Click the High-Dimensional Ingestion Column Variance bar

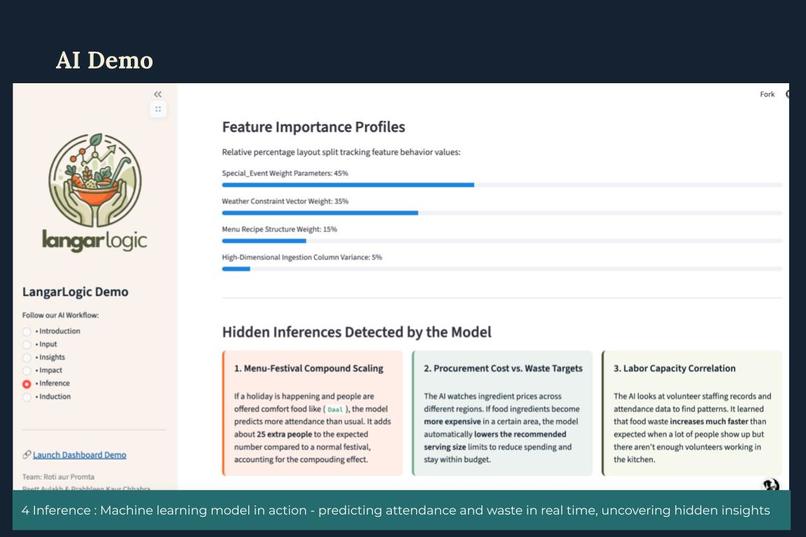(x=502, y=269)
